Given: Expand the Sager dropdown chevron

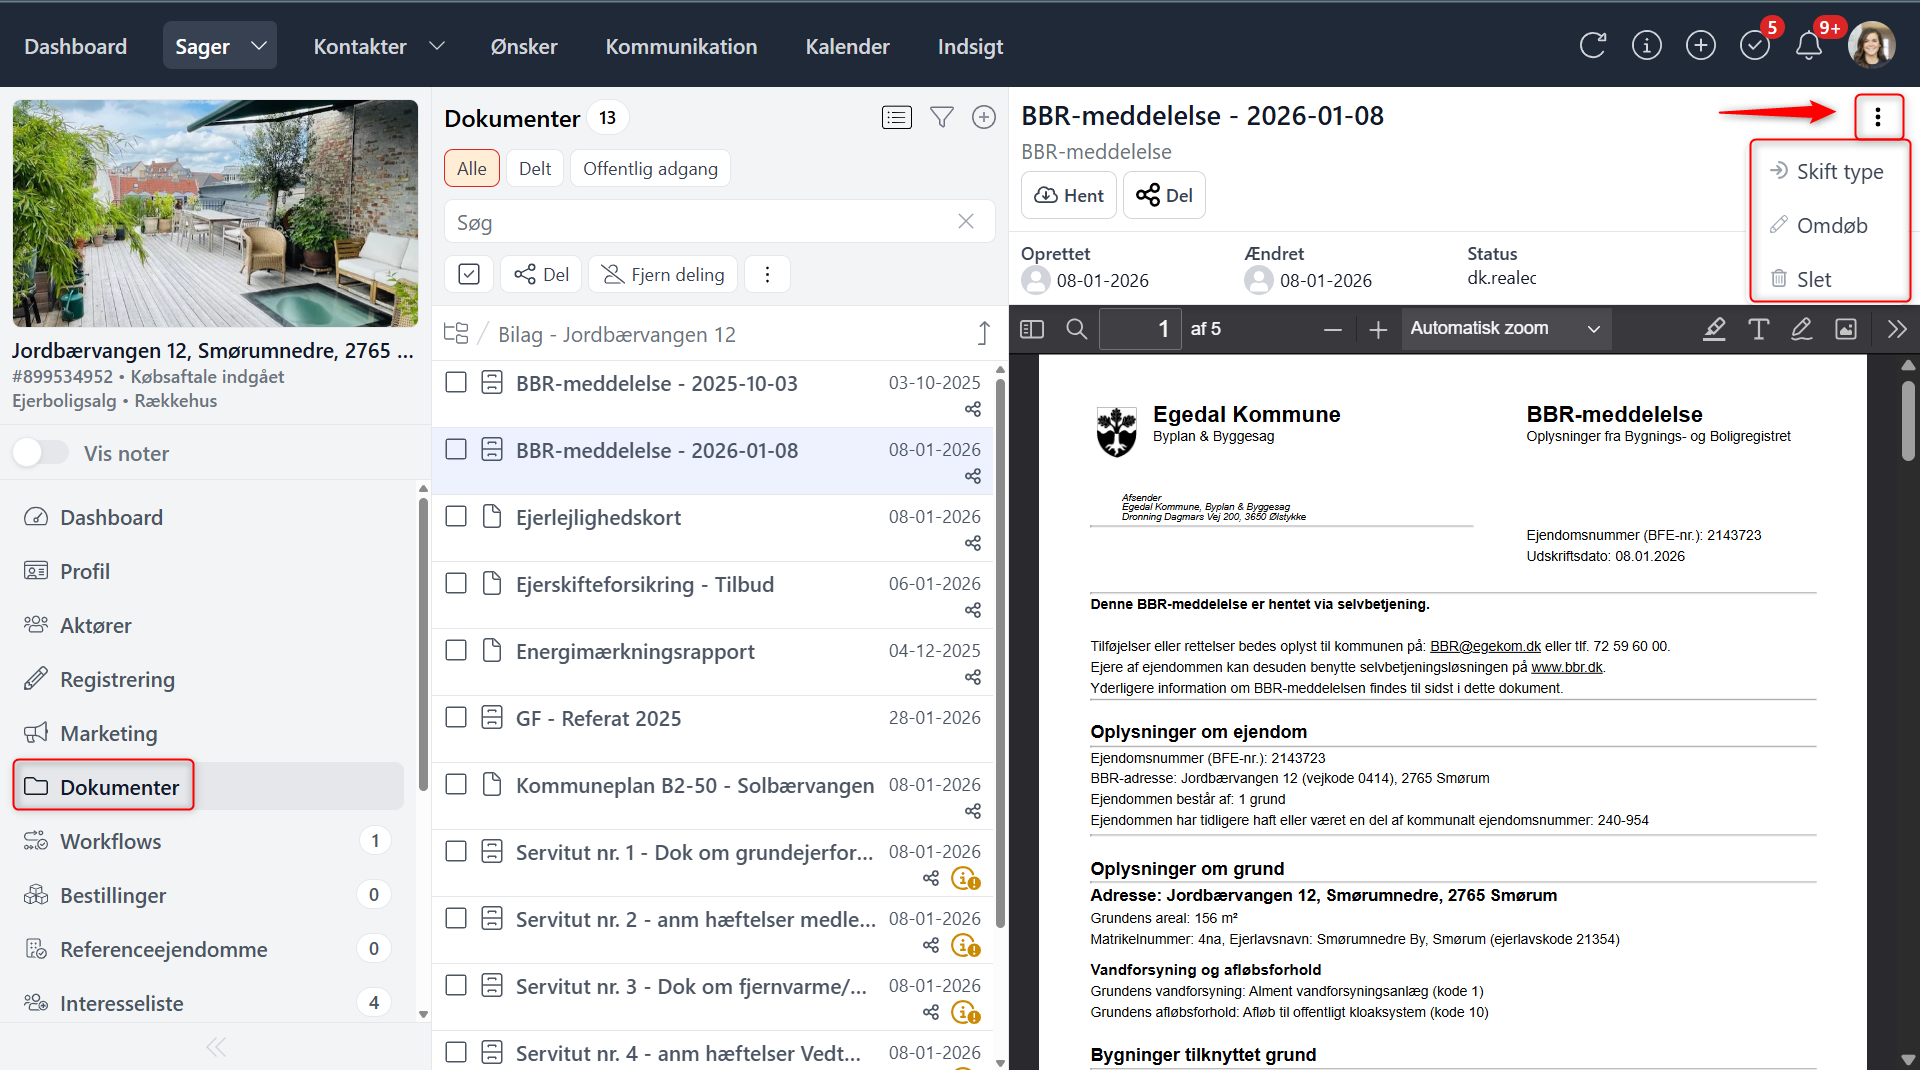Looking at the screenshot, I should click(259, 46).
